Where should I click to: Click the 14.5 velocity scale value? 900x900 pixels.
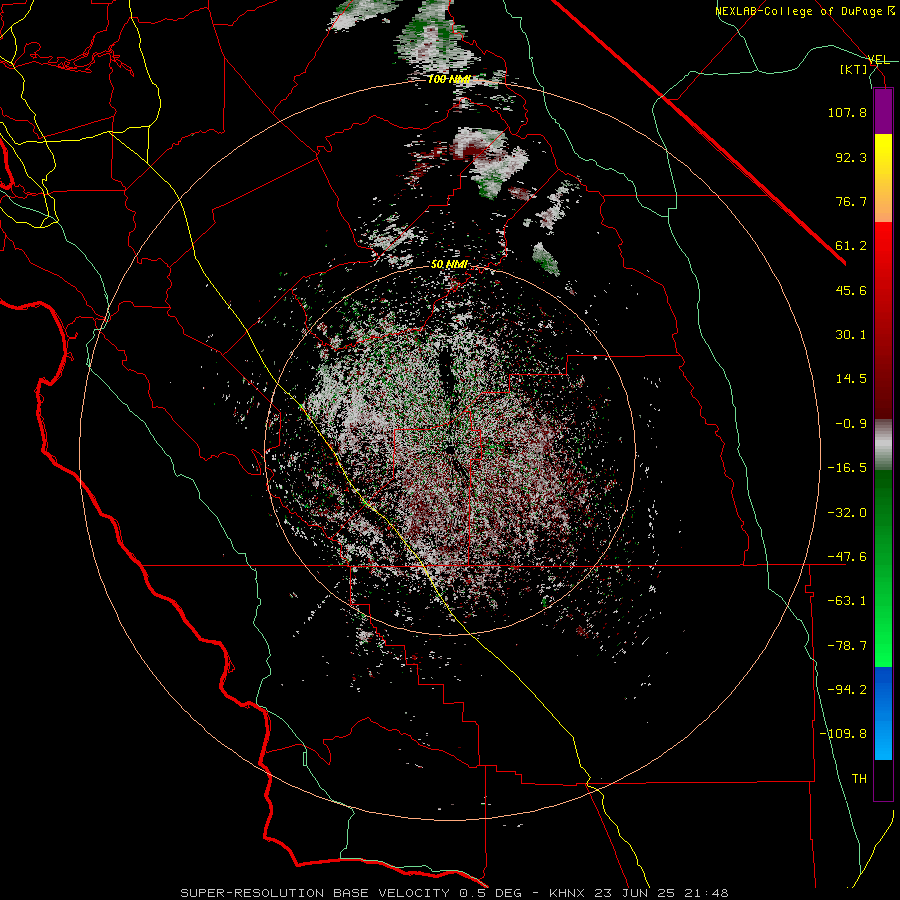851,379
